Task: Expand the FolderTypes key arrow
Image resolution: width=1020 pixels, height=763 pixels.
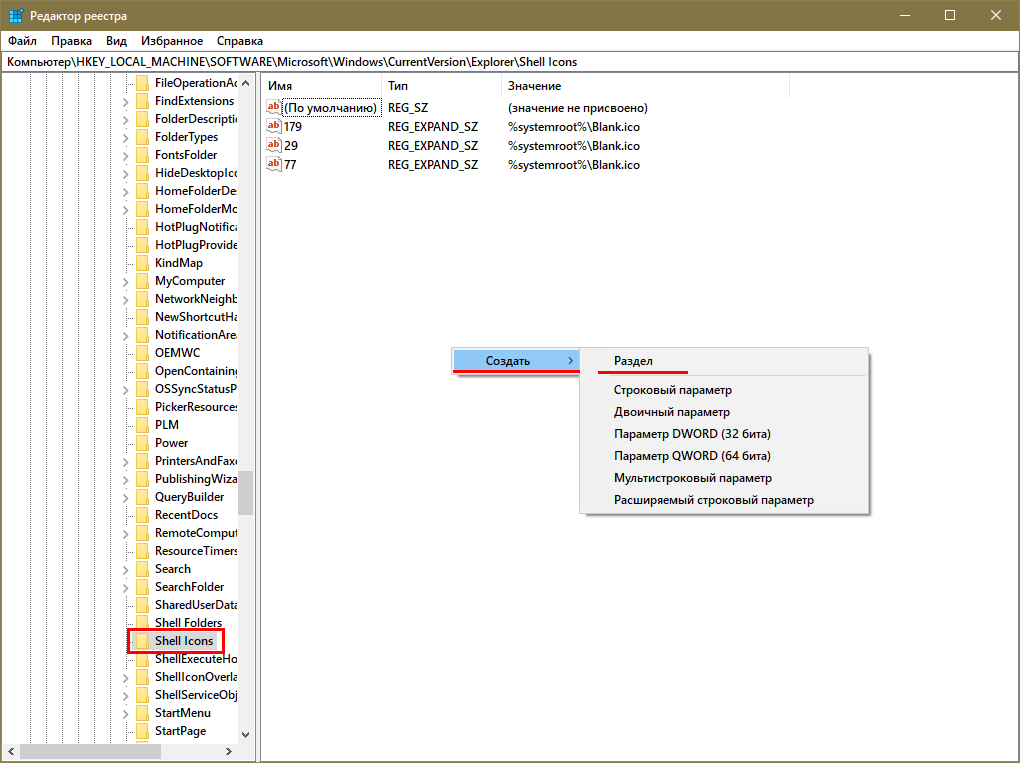Action: [x=125, y=138]
